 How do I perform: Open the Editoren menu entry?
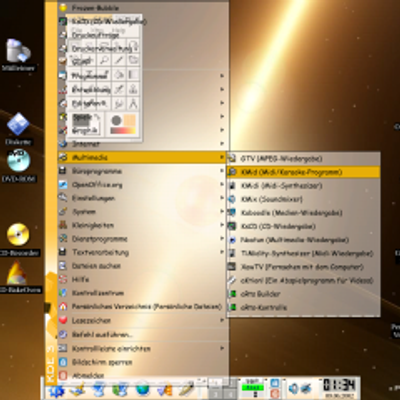[143, 103]
